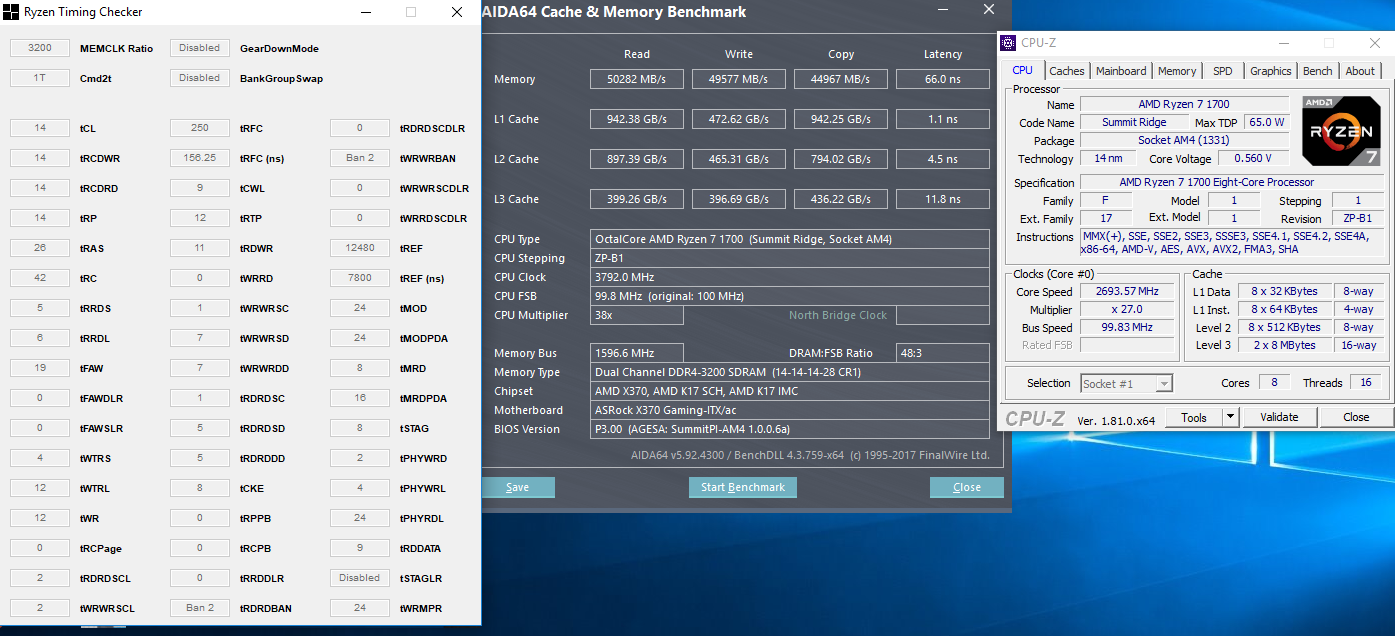This screenshot has height=636, width=1395.
Task: Click the MEMCLK Ratio 3200 field
Action: click(40, 48)
